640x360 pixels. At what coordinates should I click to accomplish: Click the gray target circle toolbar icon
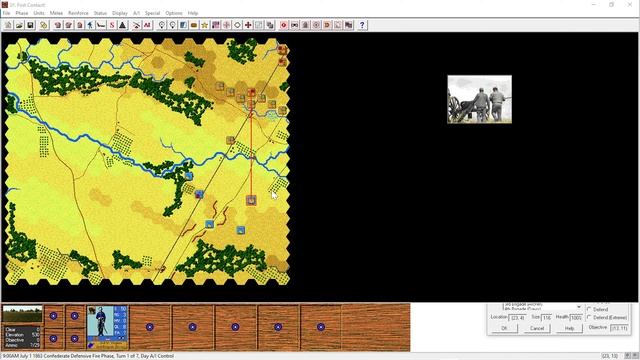pos(316,25)
